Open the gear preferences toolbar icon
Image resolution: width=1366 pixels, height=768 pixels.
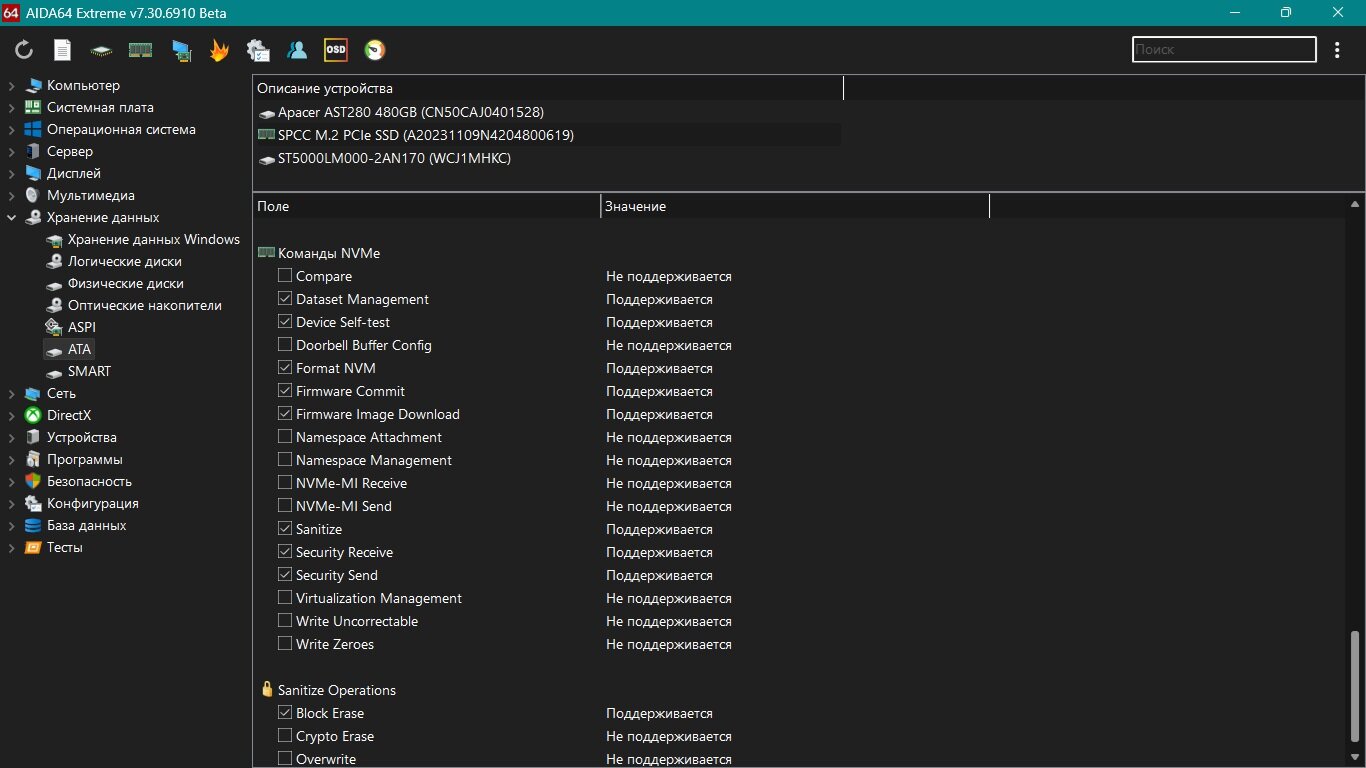point(258,50)
